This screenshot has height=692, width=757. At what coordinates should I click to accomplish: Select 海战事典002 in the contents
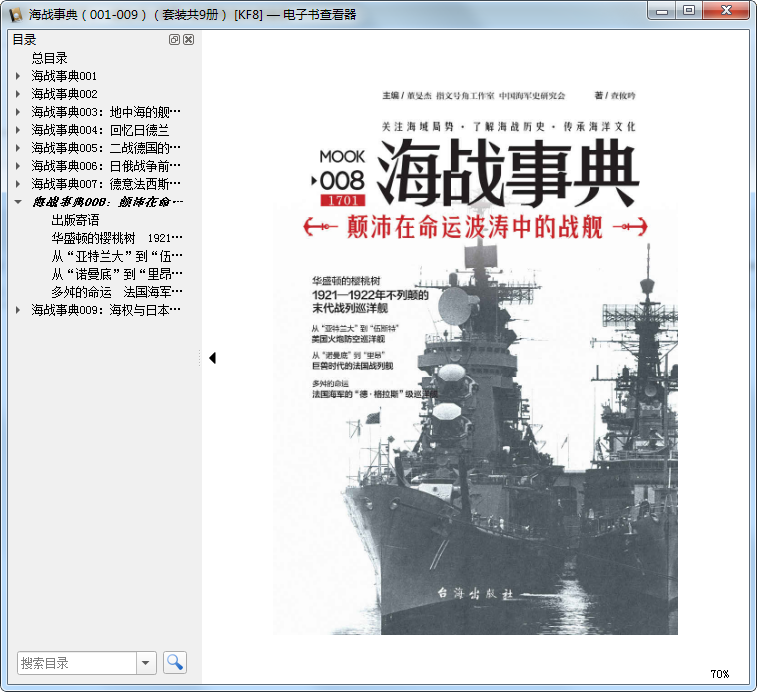point(64,94)
